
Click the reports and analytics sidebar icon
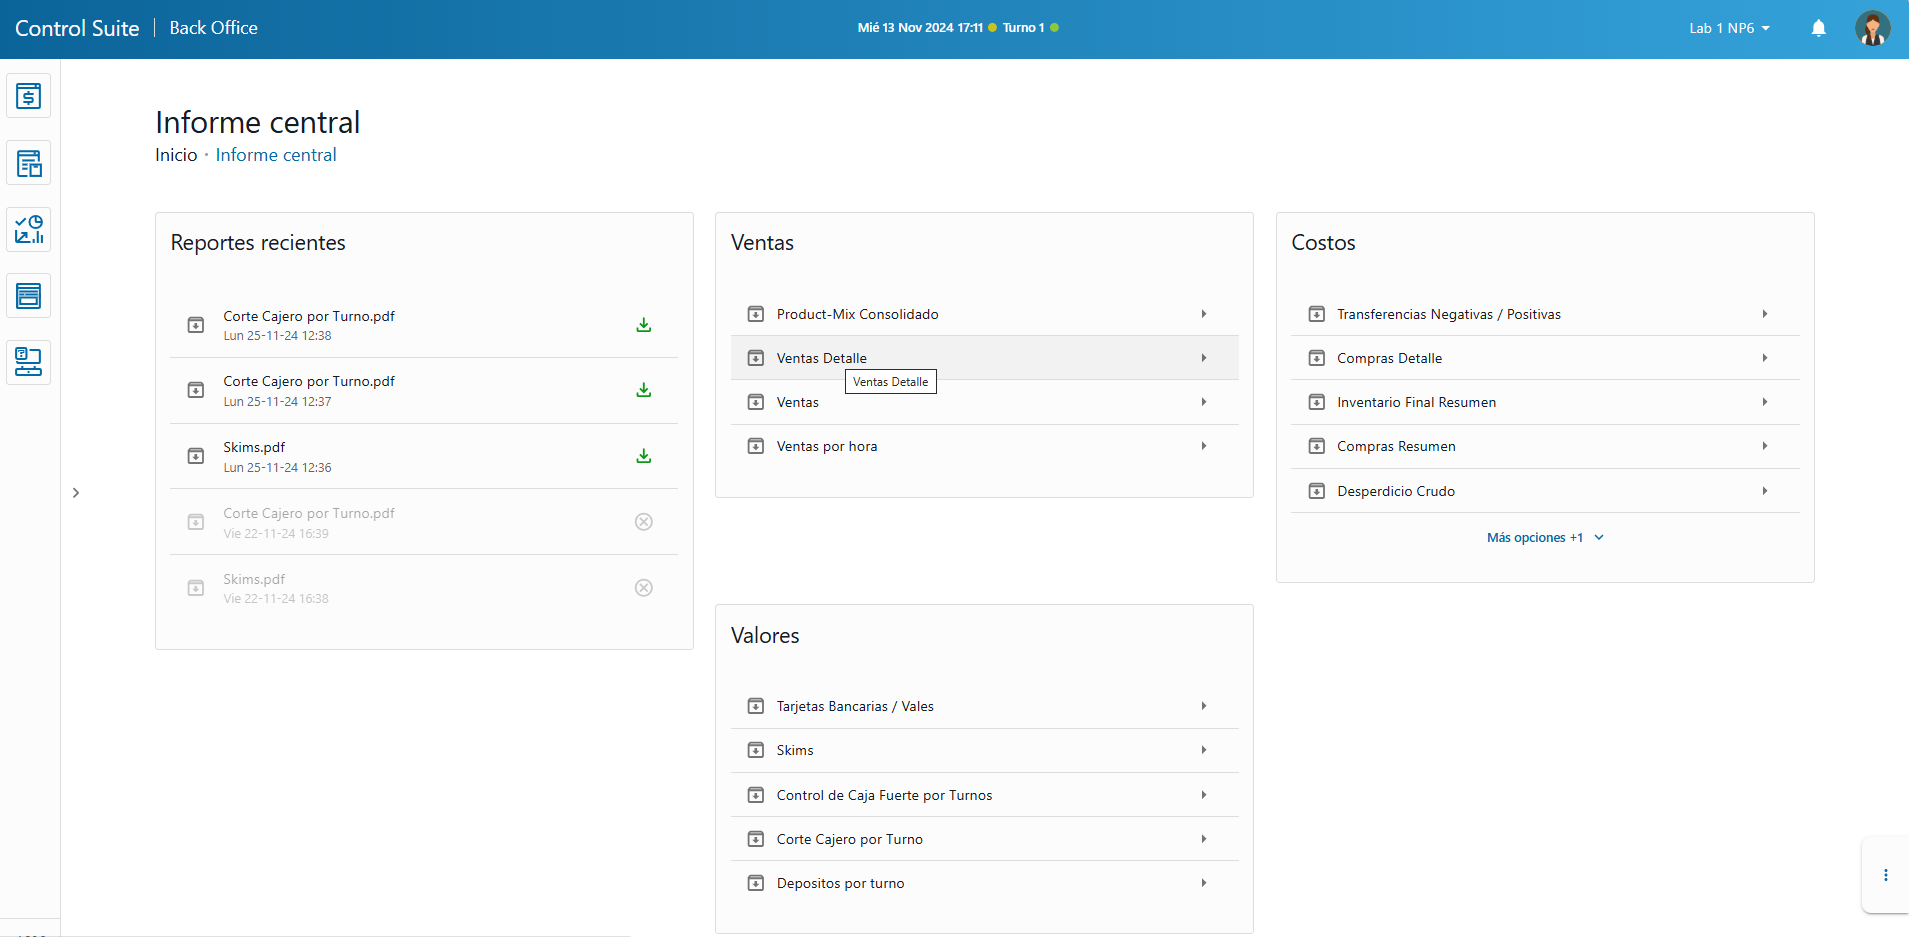pos(28,230)
